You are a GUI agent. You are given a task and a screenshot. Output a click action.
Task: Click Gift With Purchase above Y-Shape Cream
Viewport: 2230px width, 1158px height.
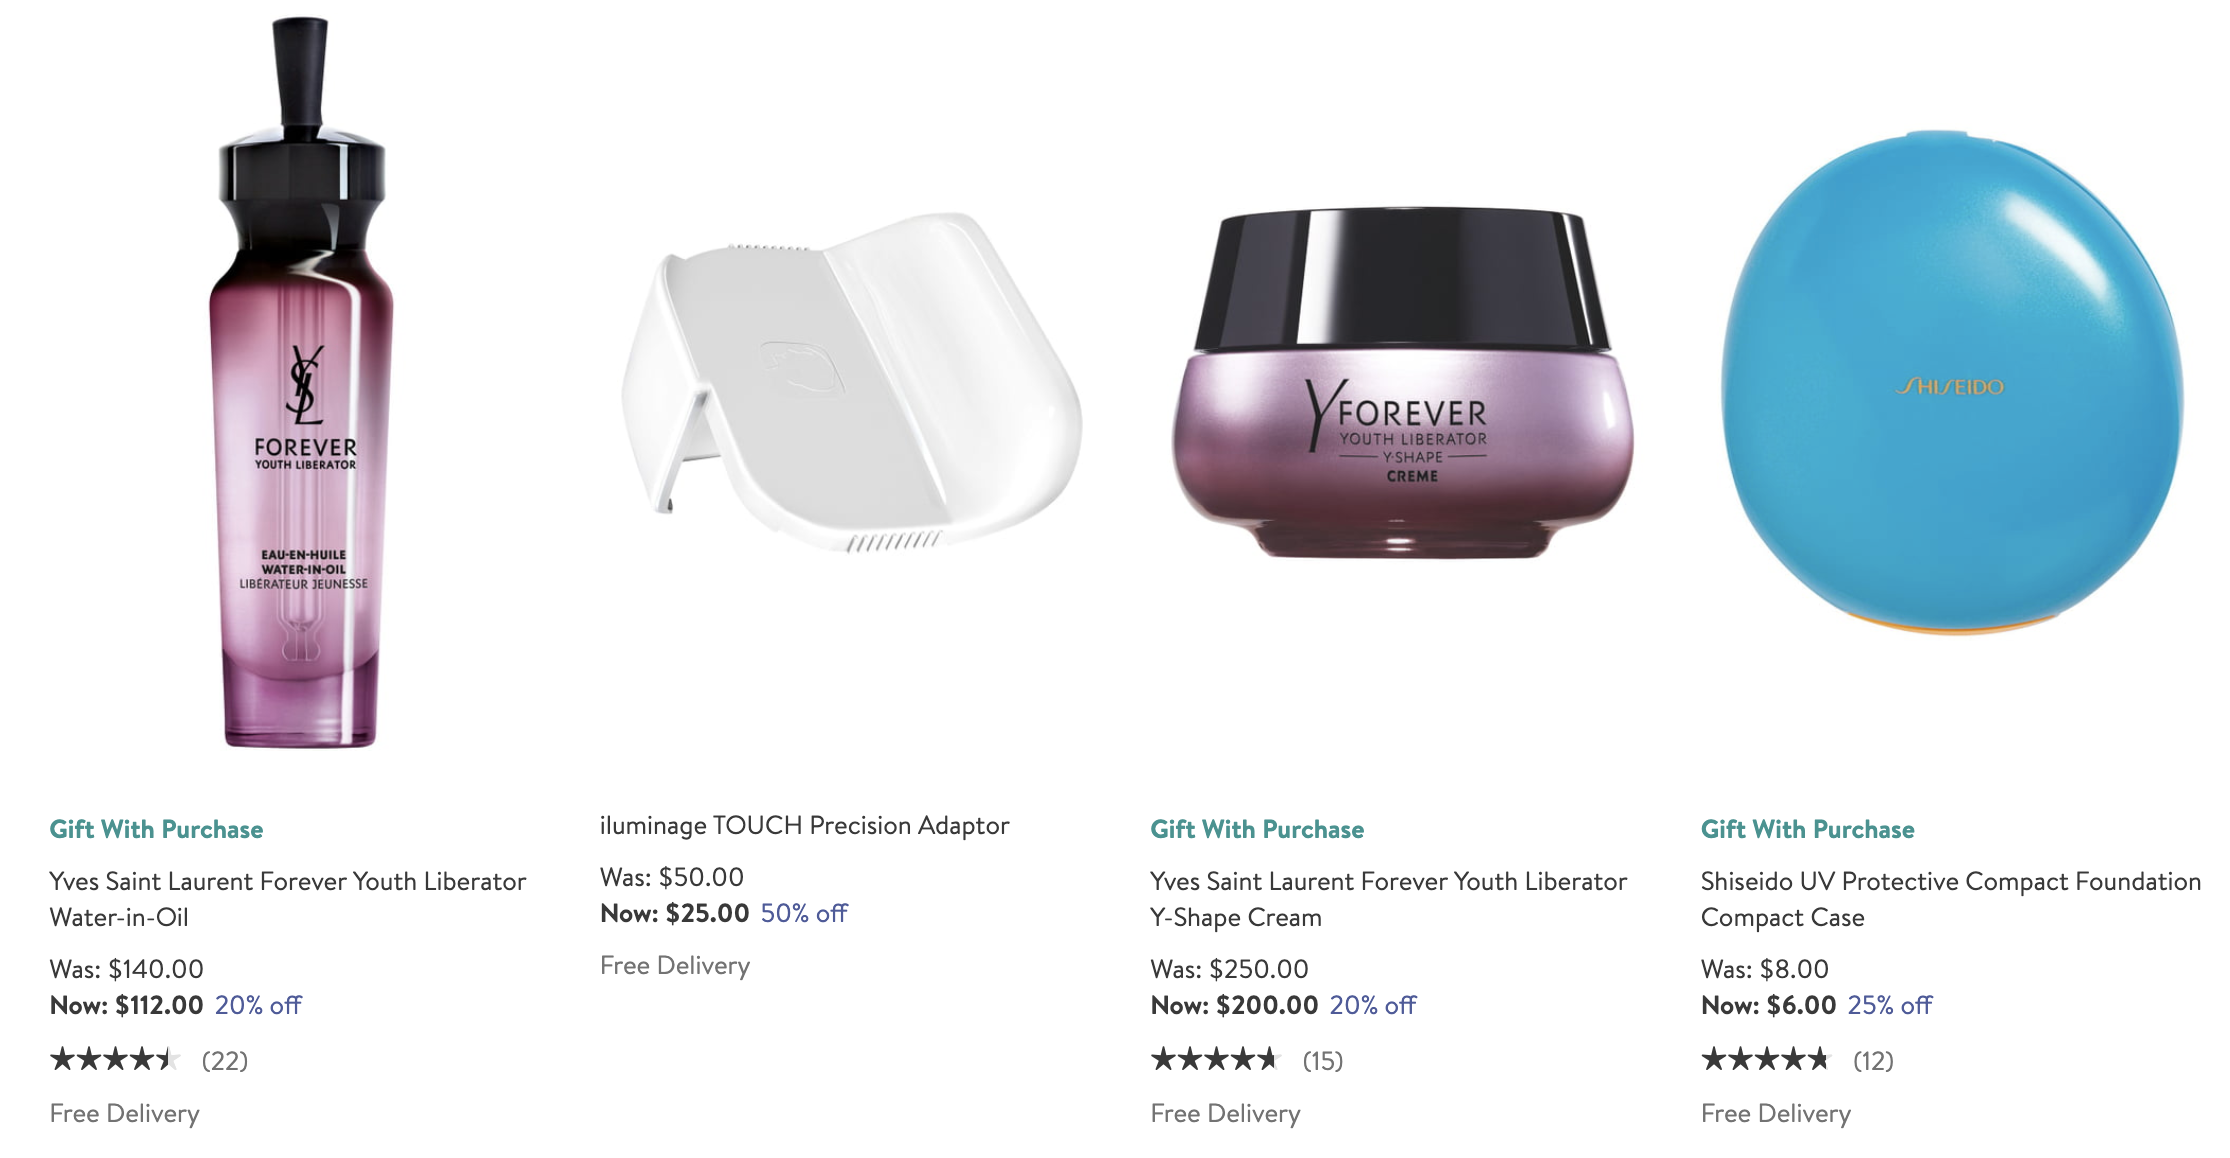pyautogui.click(x=1257, y=829)
